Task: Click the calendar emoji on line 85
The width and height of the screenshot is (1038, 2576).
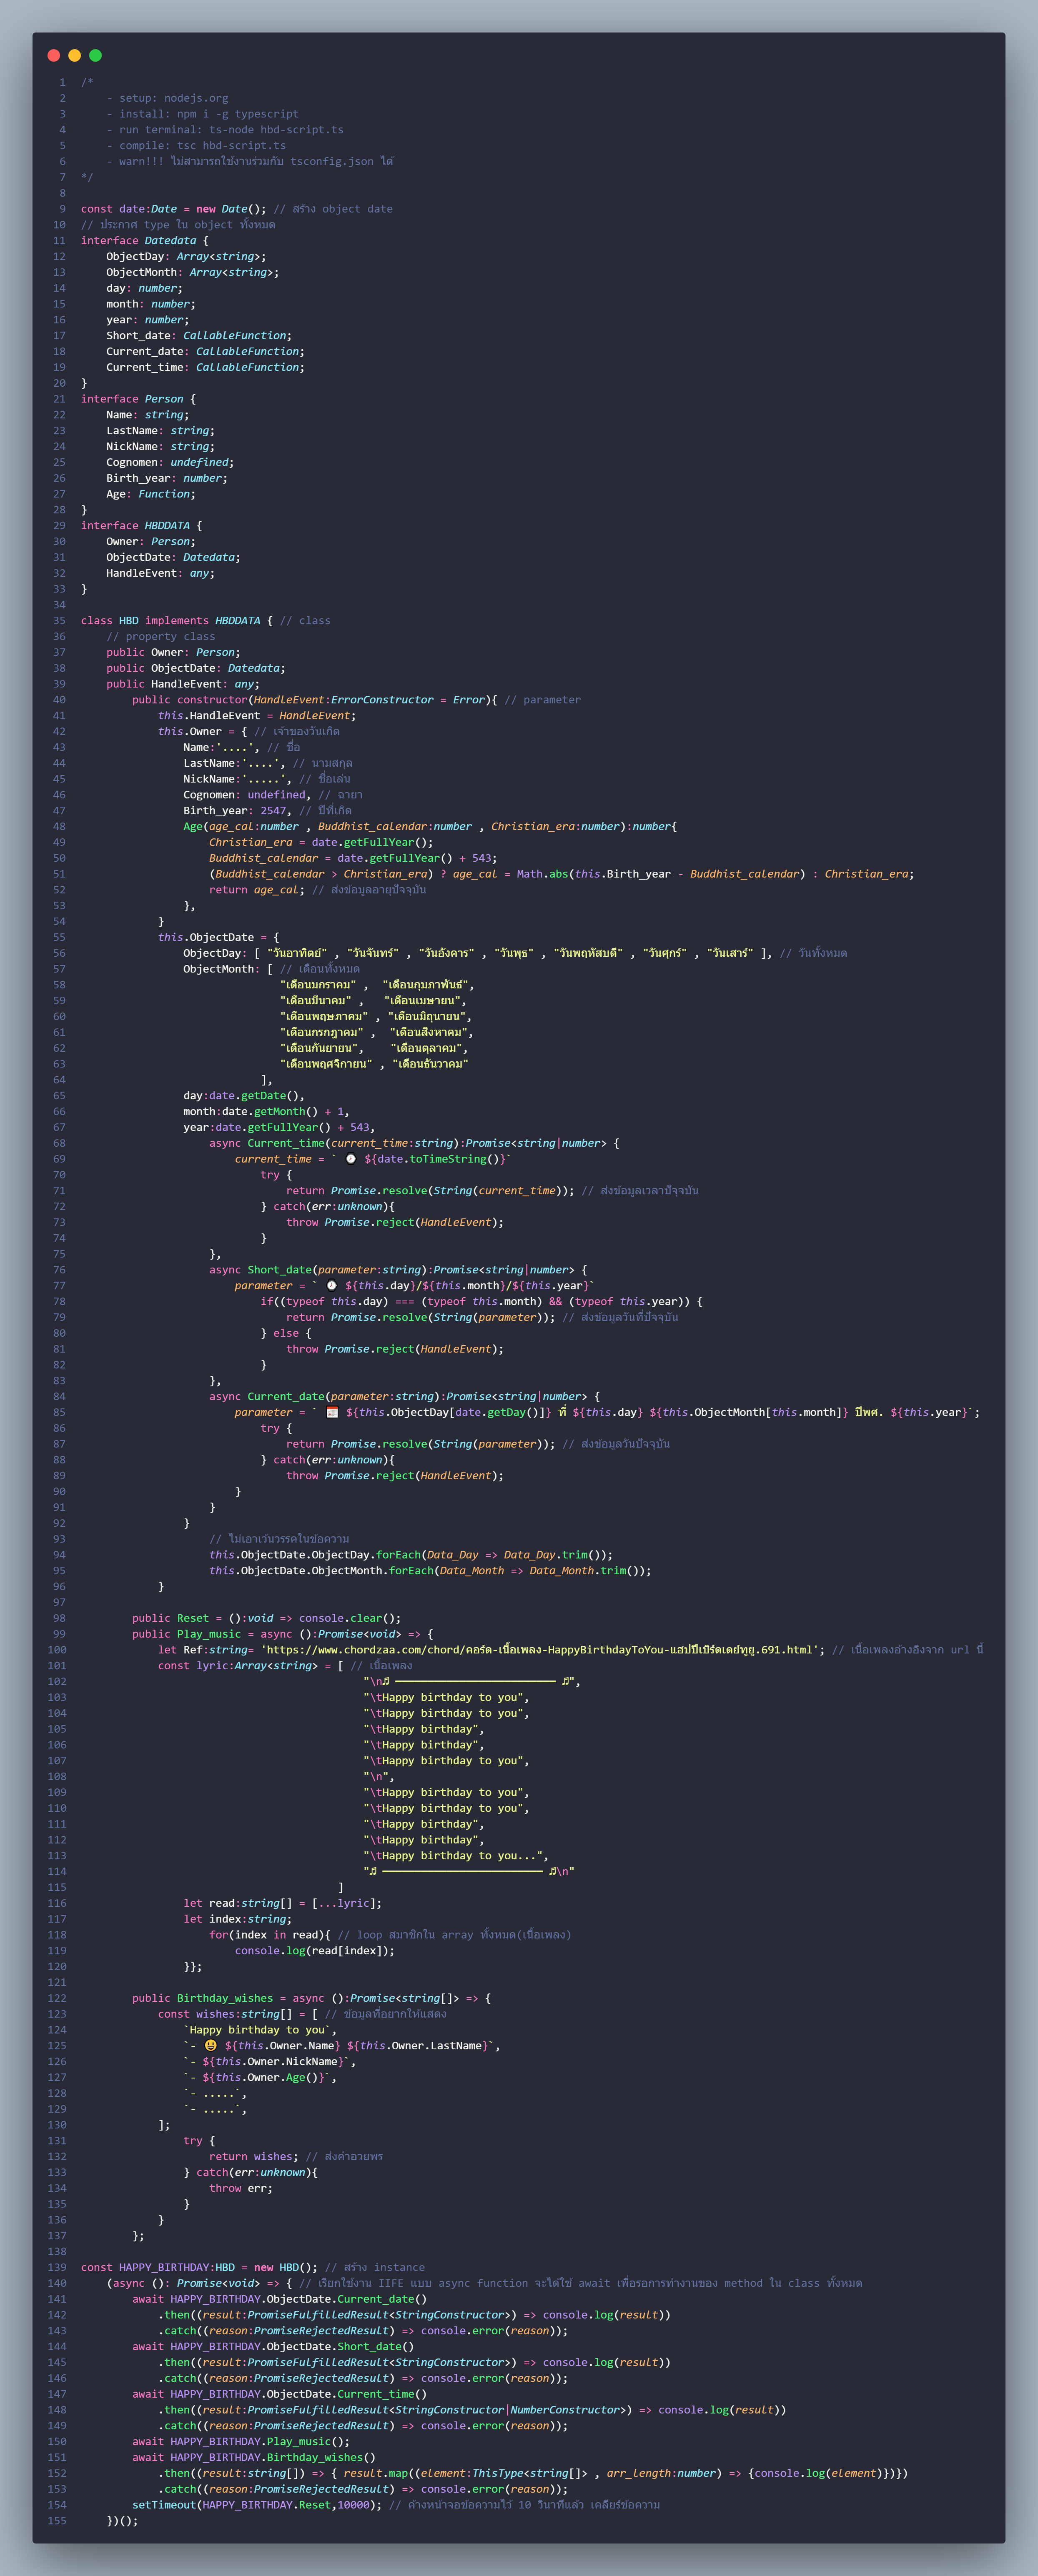Action: pos(332,1412)
